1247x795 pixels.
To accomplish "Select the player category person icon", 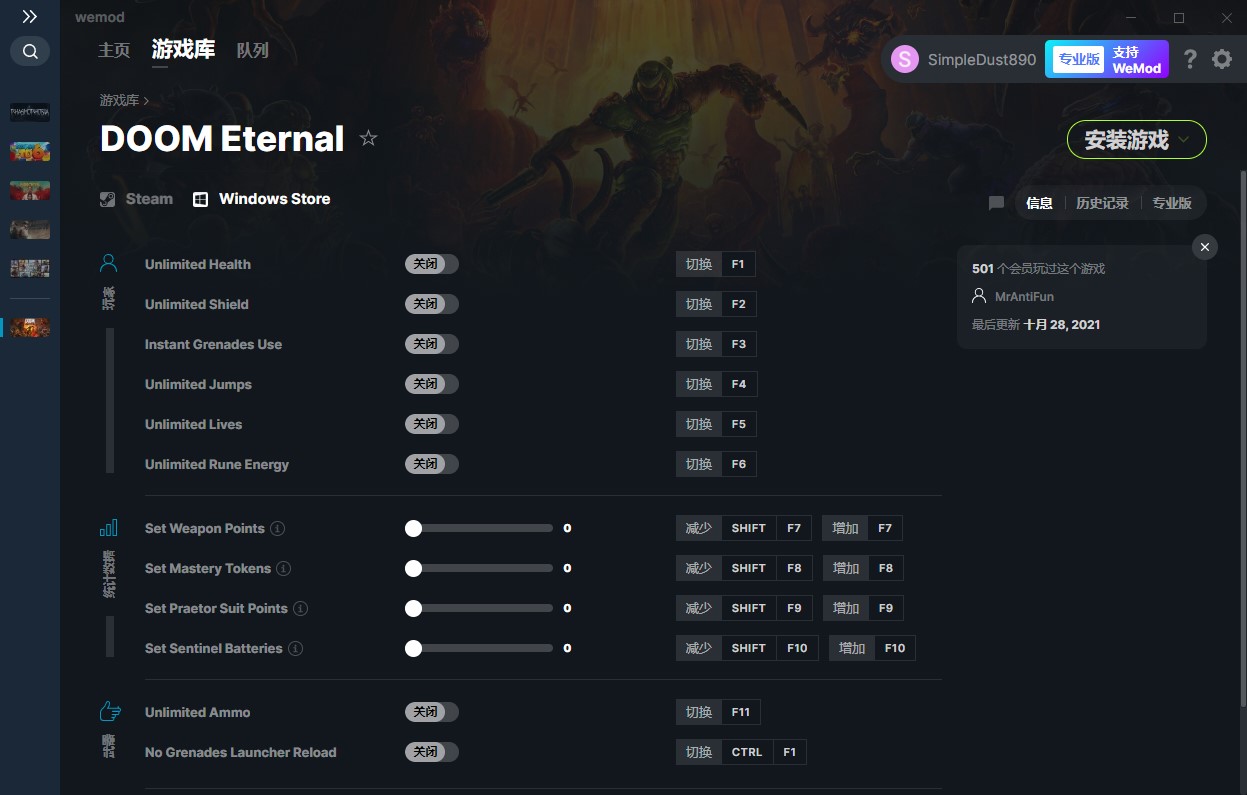I will pyautogui.click(x=109, y=264).
